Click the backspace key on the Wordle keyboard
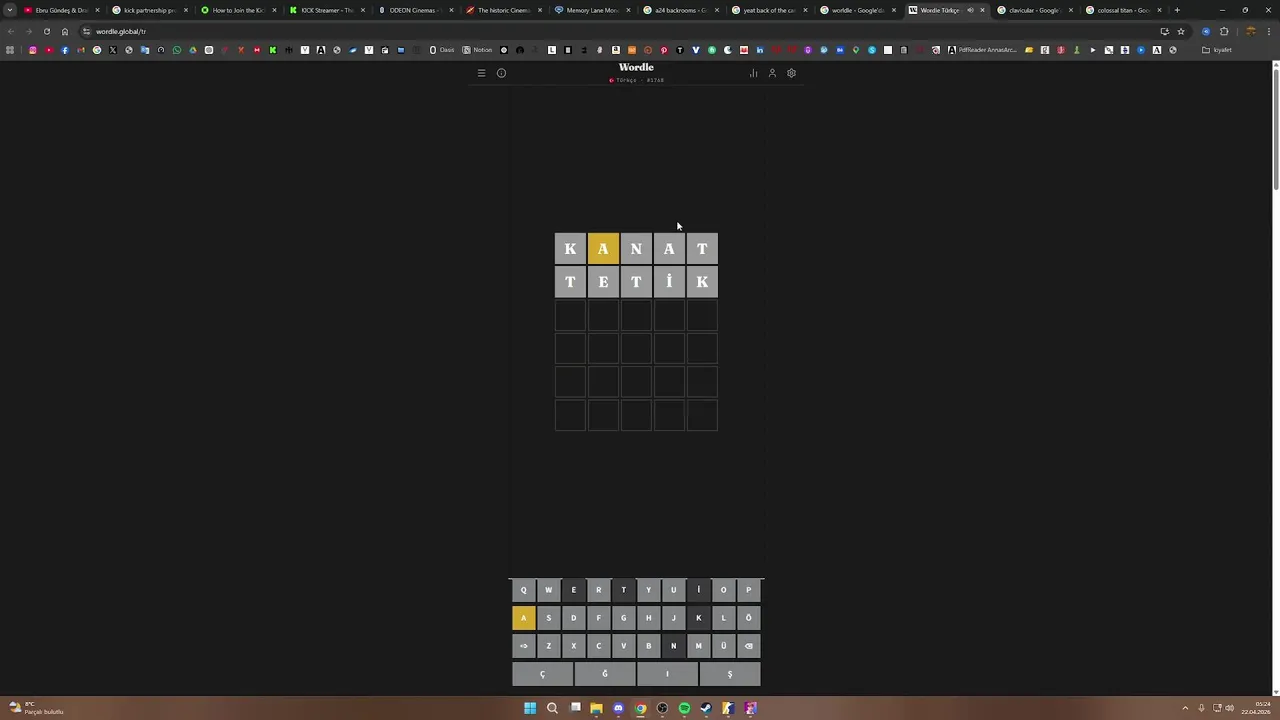Screen dimensions: 1280x720 [x=748, y=646]
